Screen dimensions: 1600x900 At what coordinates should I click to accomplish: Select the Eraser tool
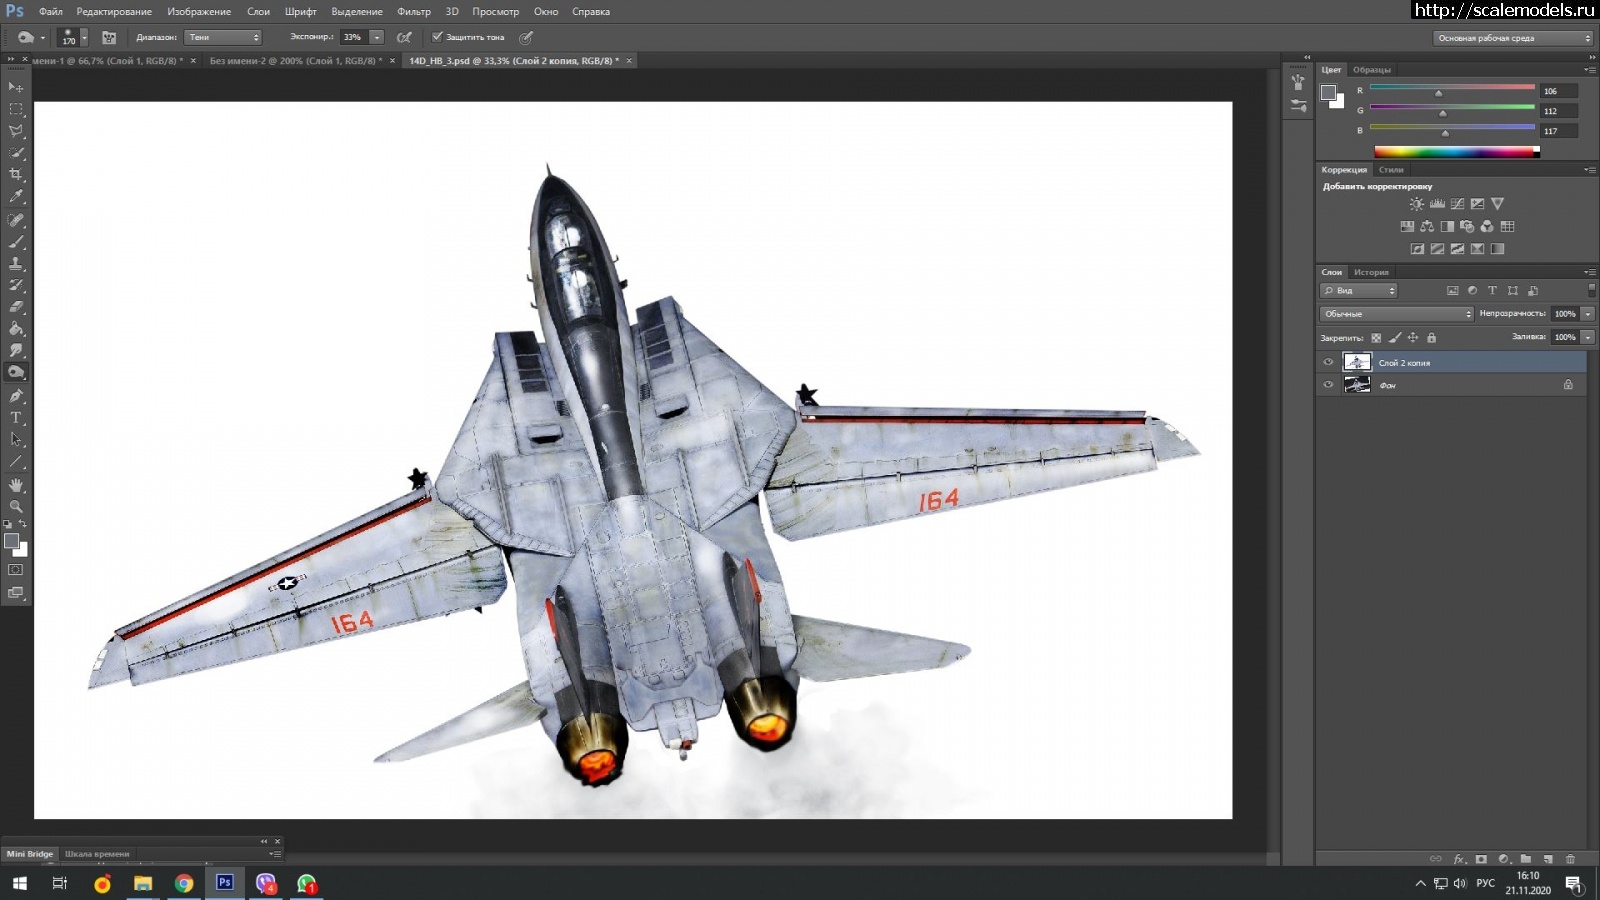point(16,307)
